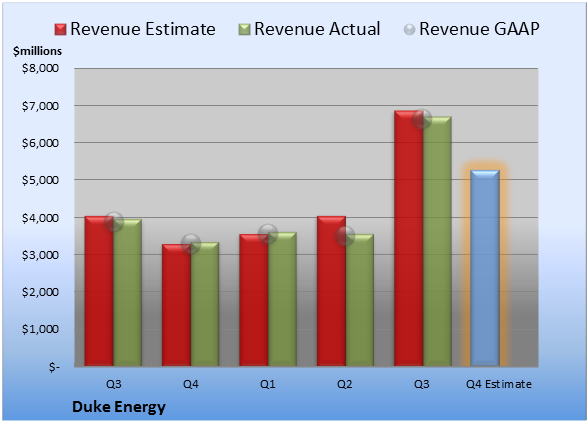Click the '$5,000' axis value
The width and height of the screenshot is (588, 422).
click(x=40, y=180)
